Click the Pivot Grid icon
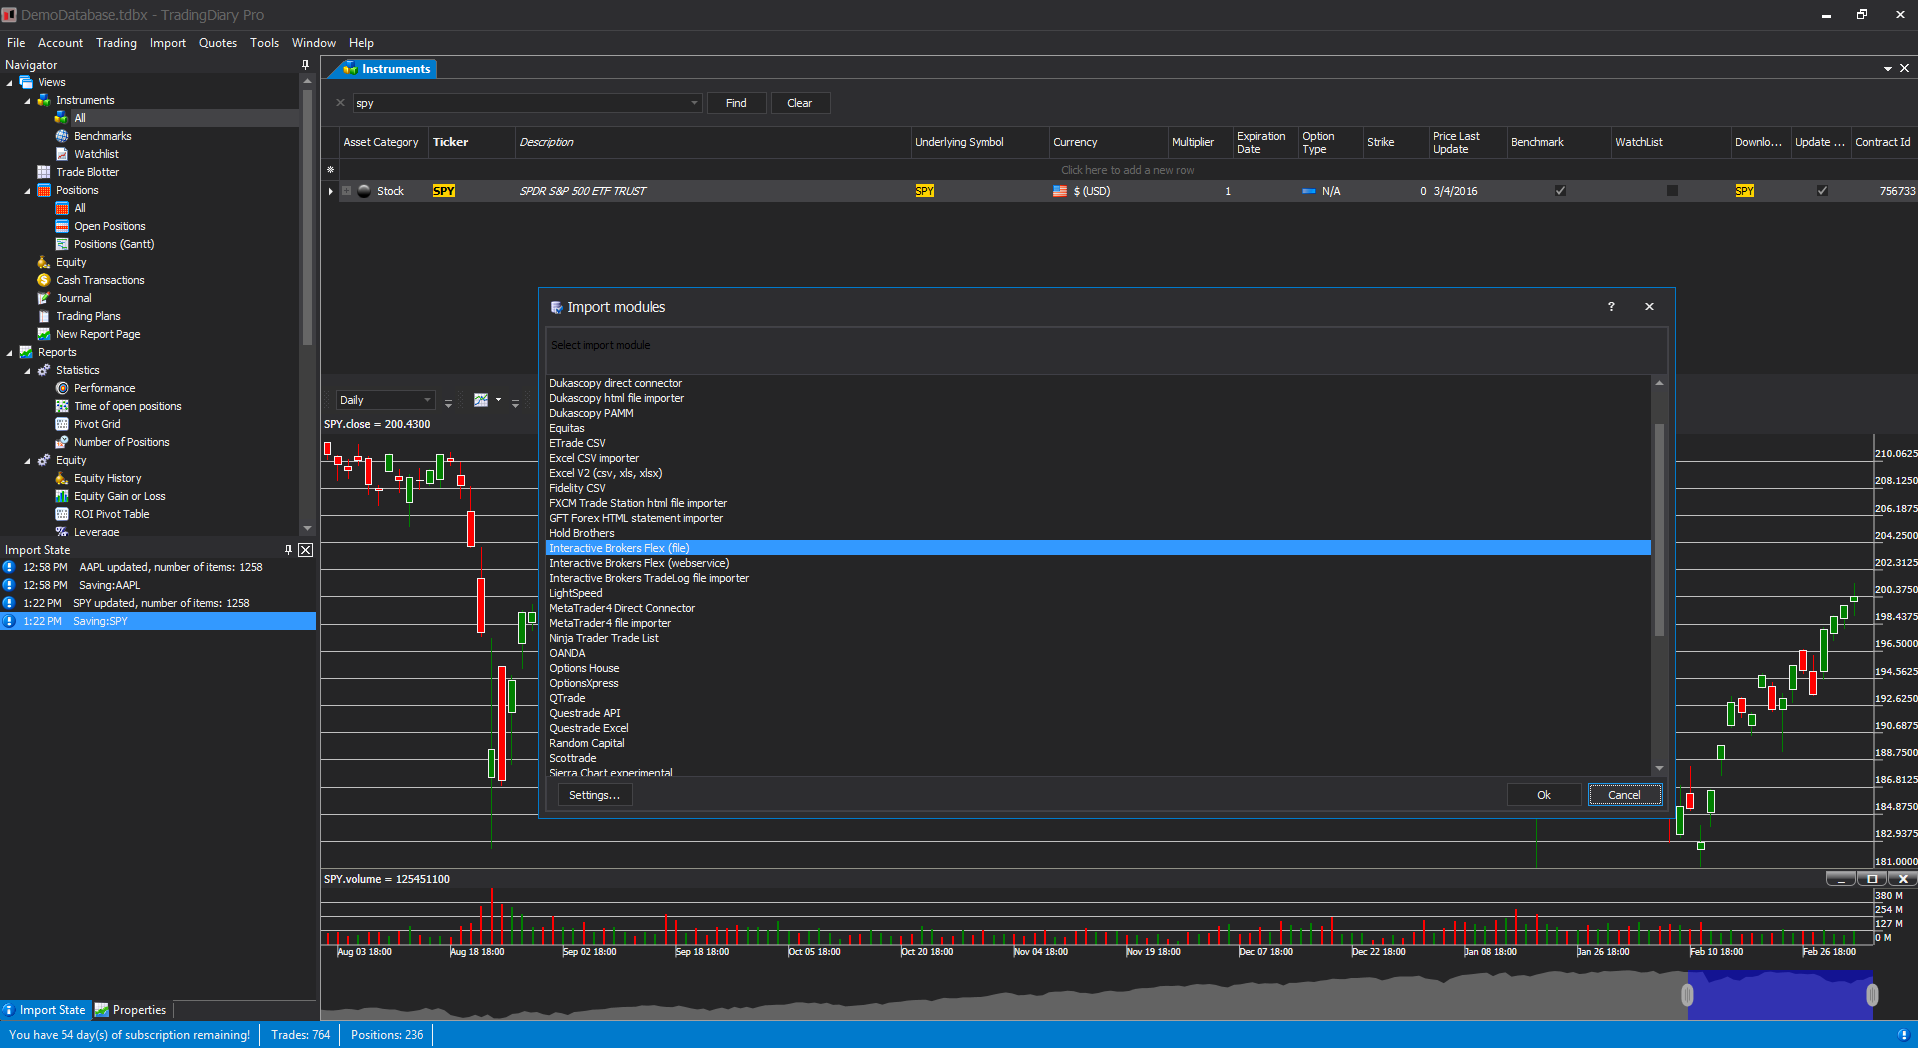This screenshot has height=1048, width=1918. click(x=62, y=424)
